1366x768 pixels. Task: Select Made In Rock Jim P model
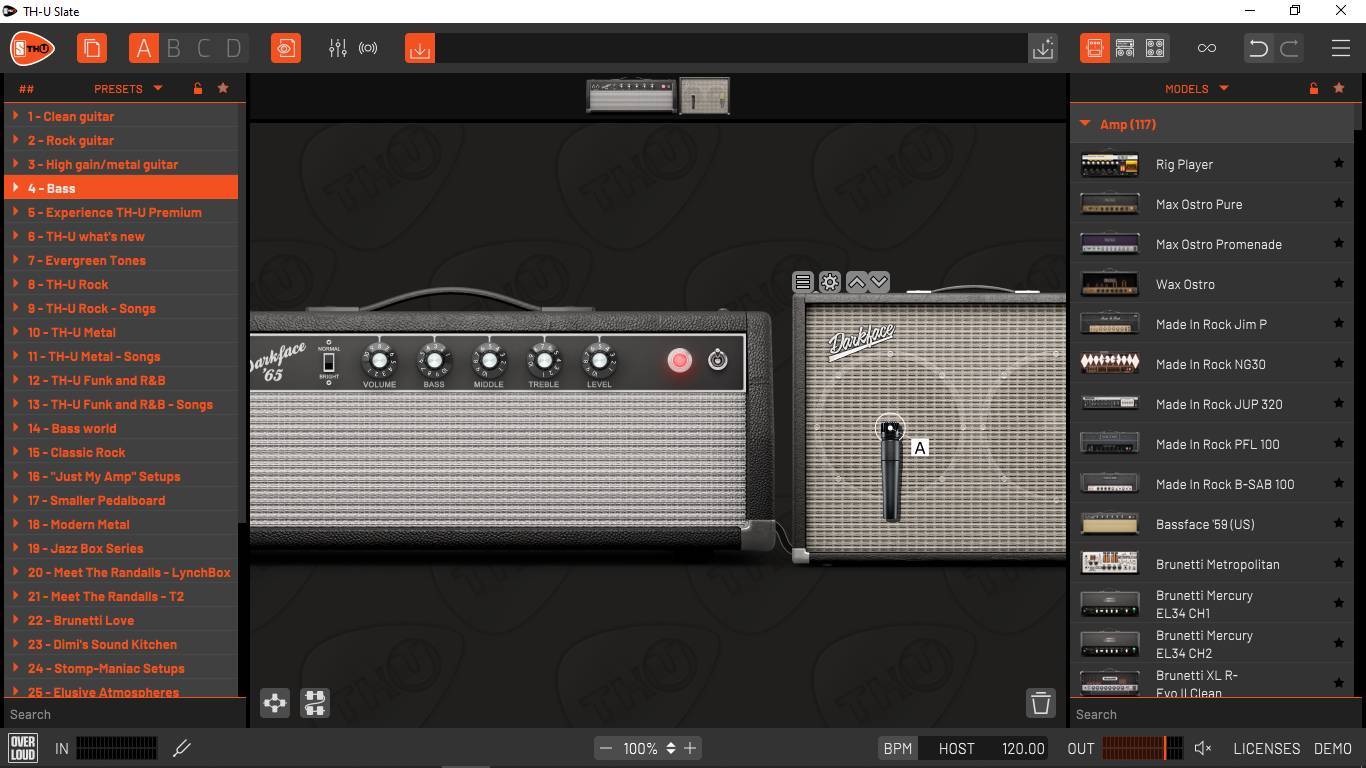pyautogui.click(x=1213, y=324)
